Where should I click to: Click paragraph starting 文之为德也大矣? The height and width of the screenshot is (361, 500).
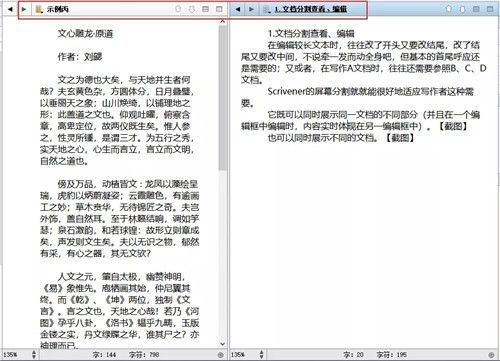[117, 120]
